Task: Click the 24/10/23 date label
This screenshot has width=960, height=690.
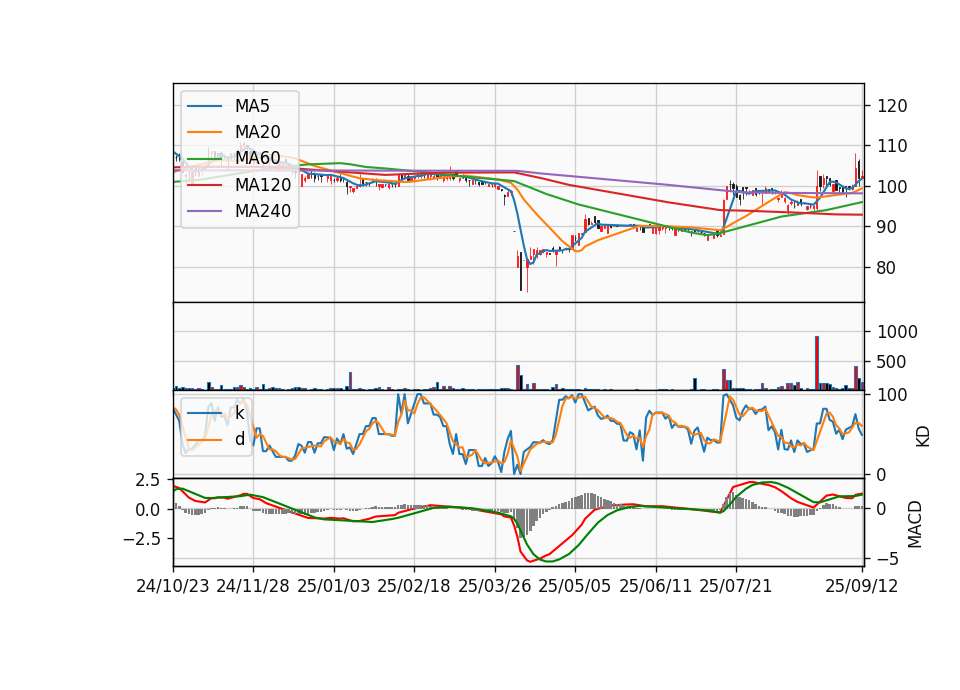Action: coord(173,586)
